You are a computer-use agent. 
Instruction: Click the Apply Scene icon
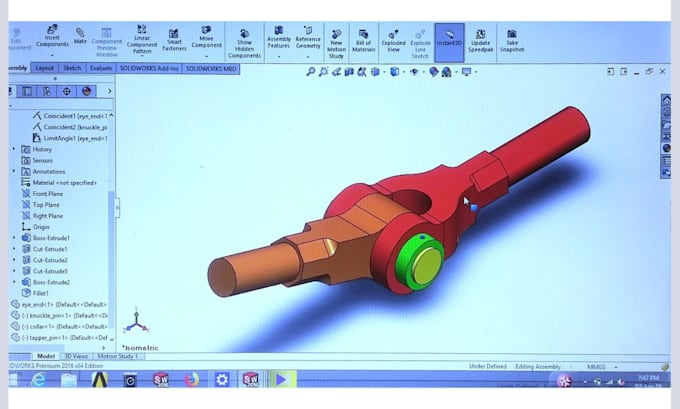446,72
